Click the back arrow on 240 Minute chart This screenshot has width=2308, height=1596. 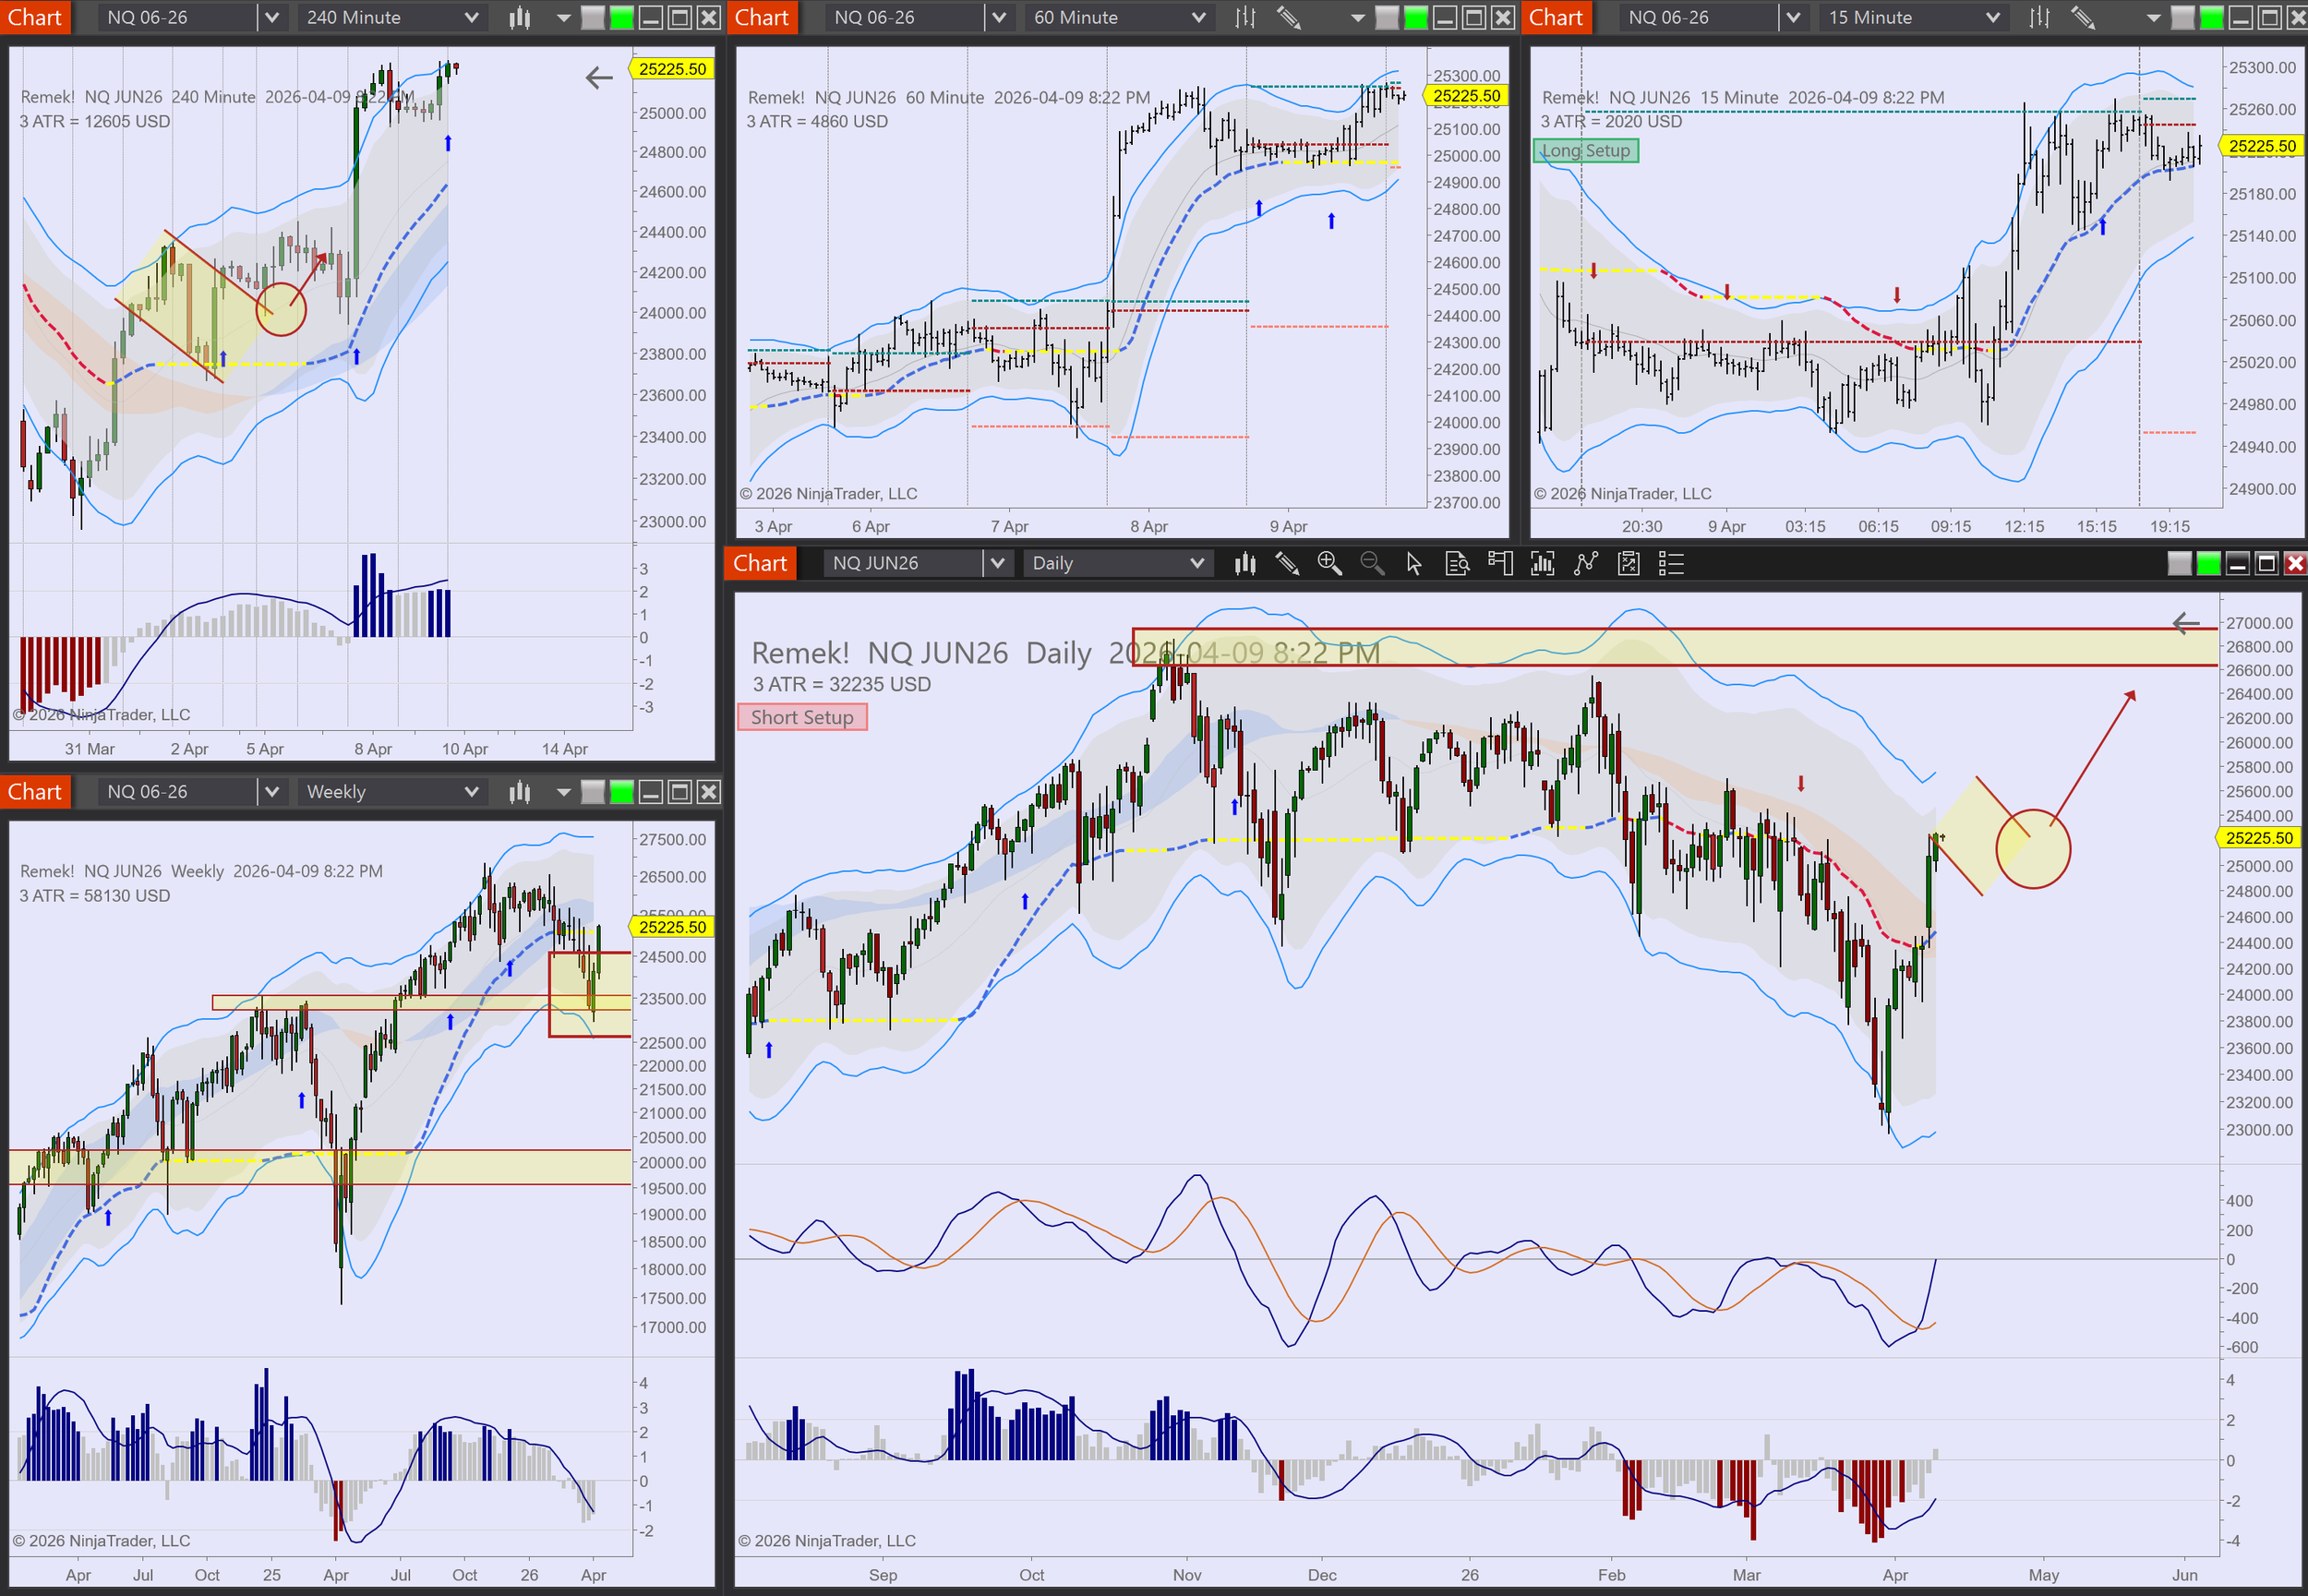pyautogui.click(x=599, y=77)
